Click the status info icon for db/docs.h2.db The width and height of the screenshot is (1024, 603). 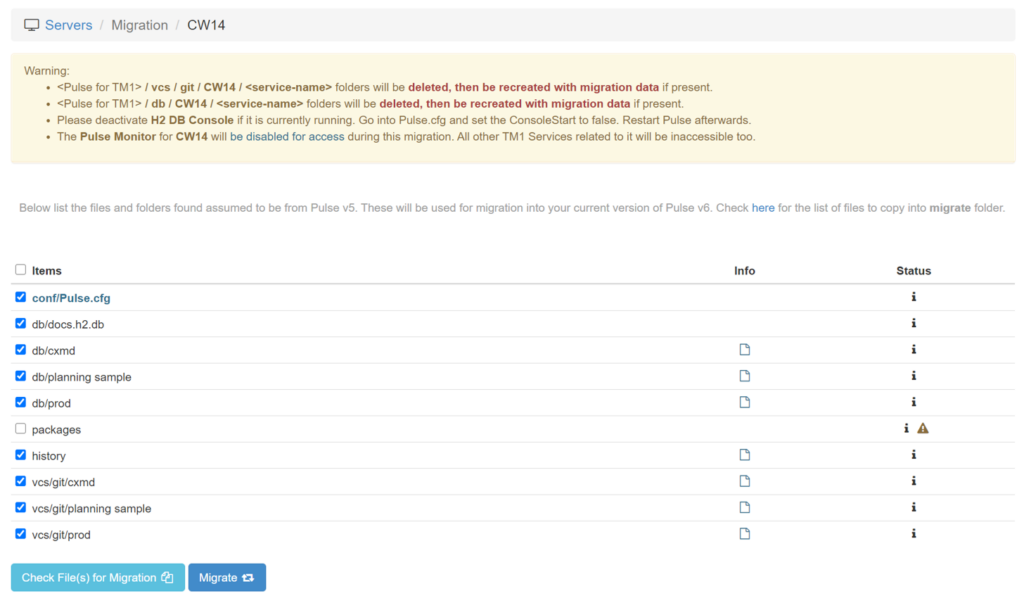(x=913, y=323)
